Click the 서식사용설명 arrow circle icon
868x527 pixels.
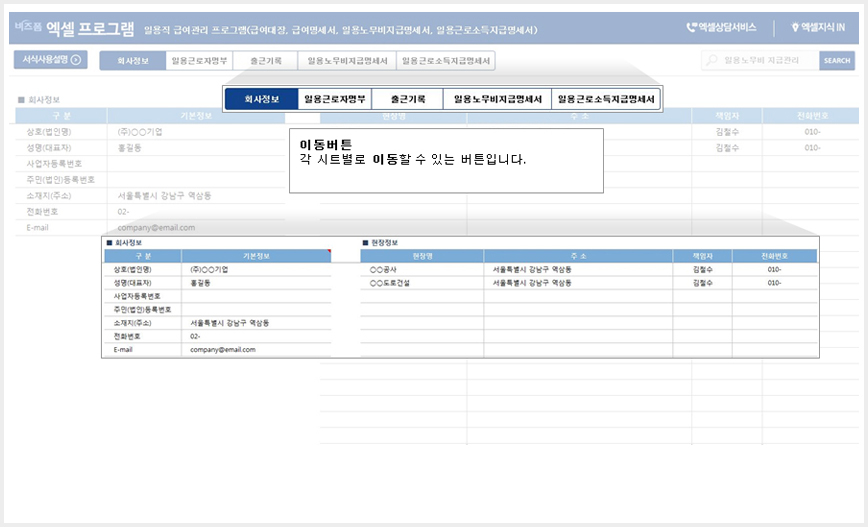pyautogui.click(x=76, y=60)
